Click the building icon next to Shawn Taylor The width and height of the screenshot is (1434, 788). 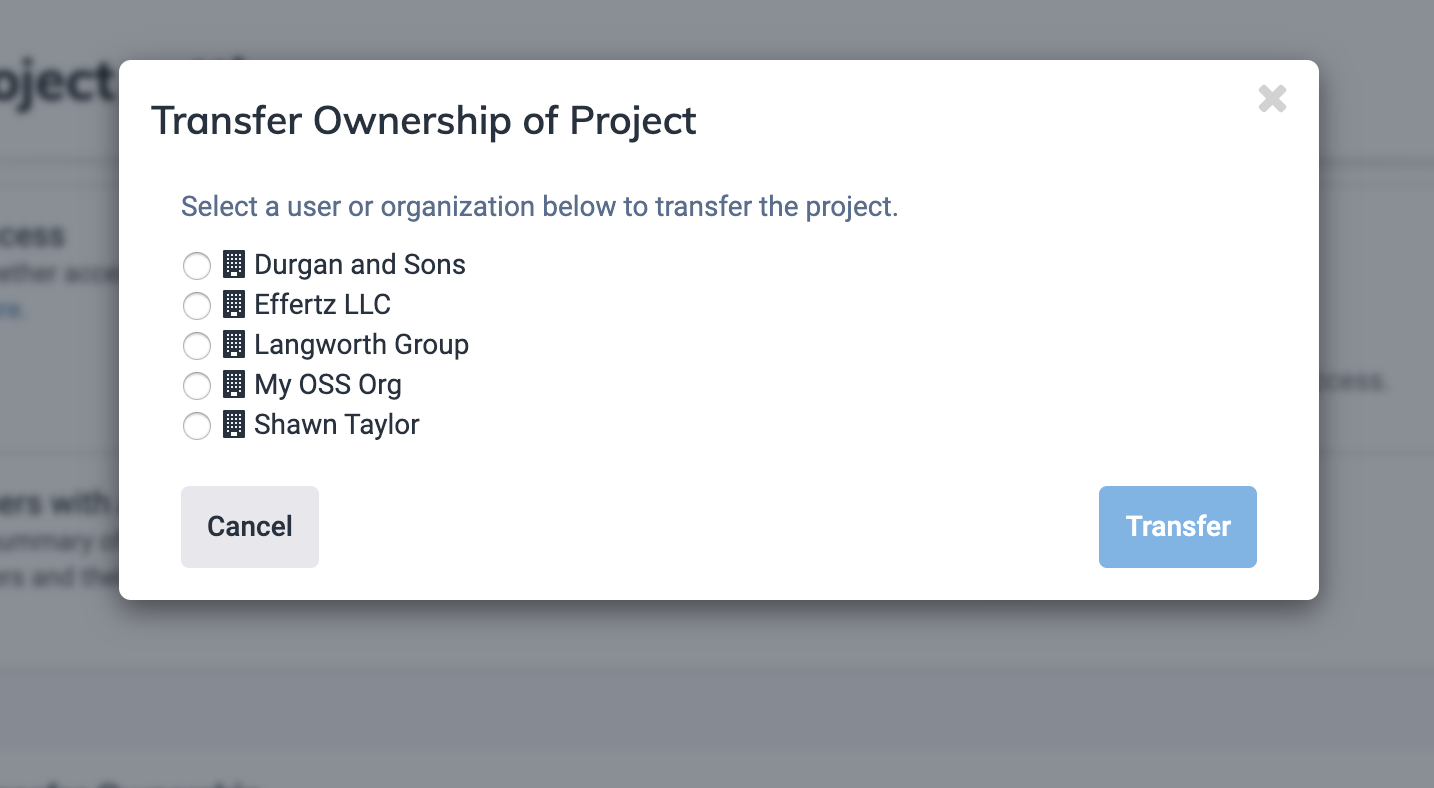pos(233,424)
